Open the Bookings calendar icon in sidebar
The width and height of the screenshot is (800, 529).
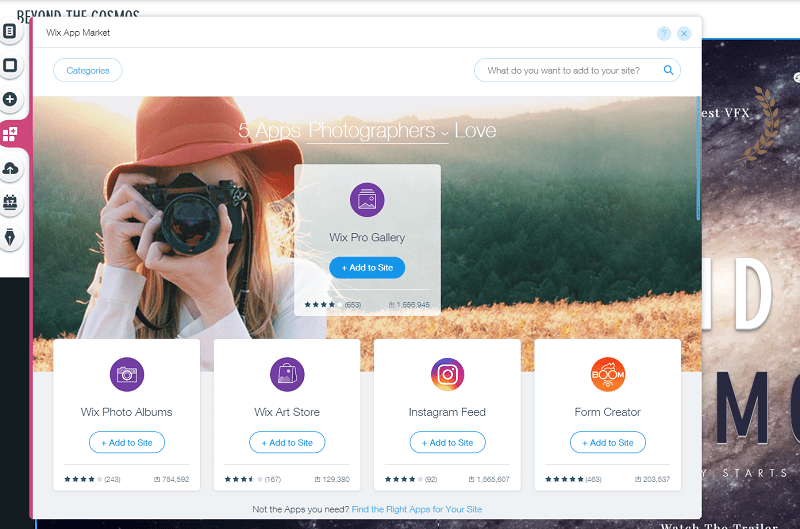[x=10, y=203]
